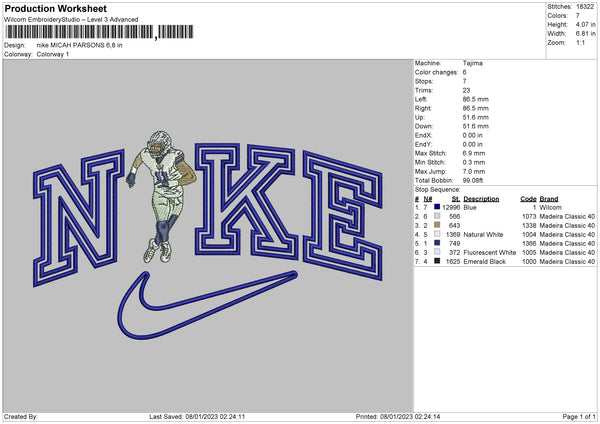
Task: Click the Fluorescent White color swatch
Action: pos(437,252)
